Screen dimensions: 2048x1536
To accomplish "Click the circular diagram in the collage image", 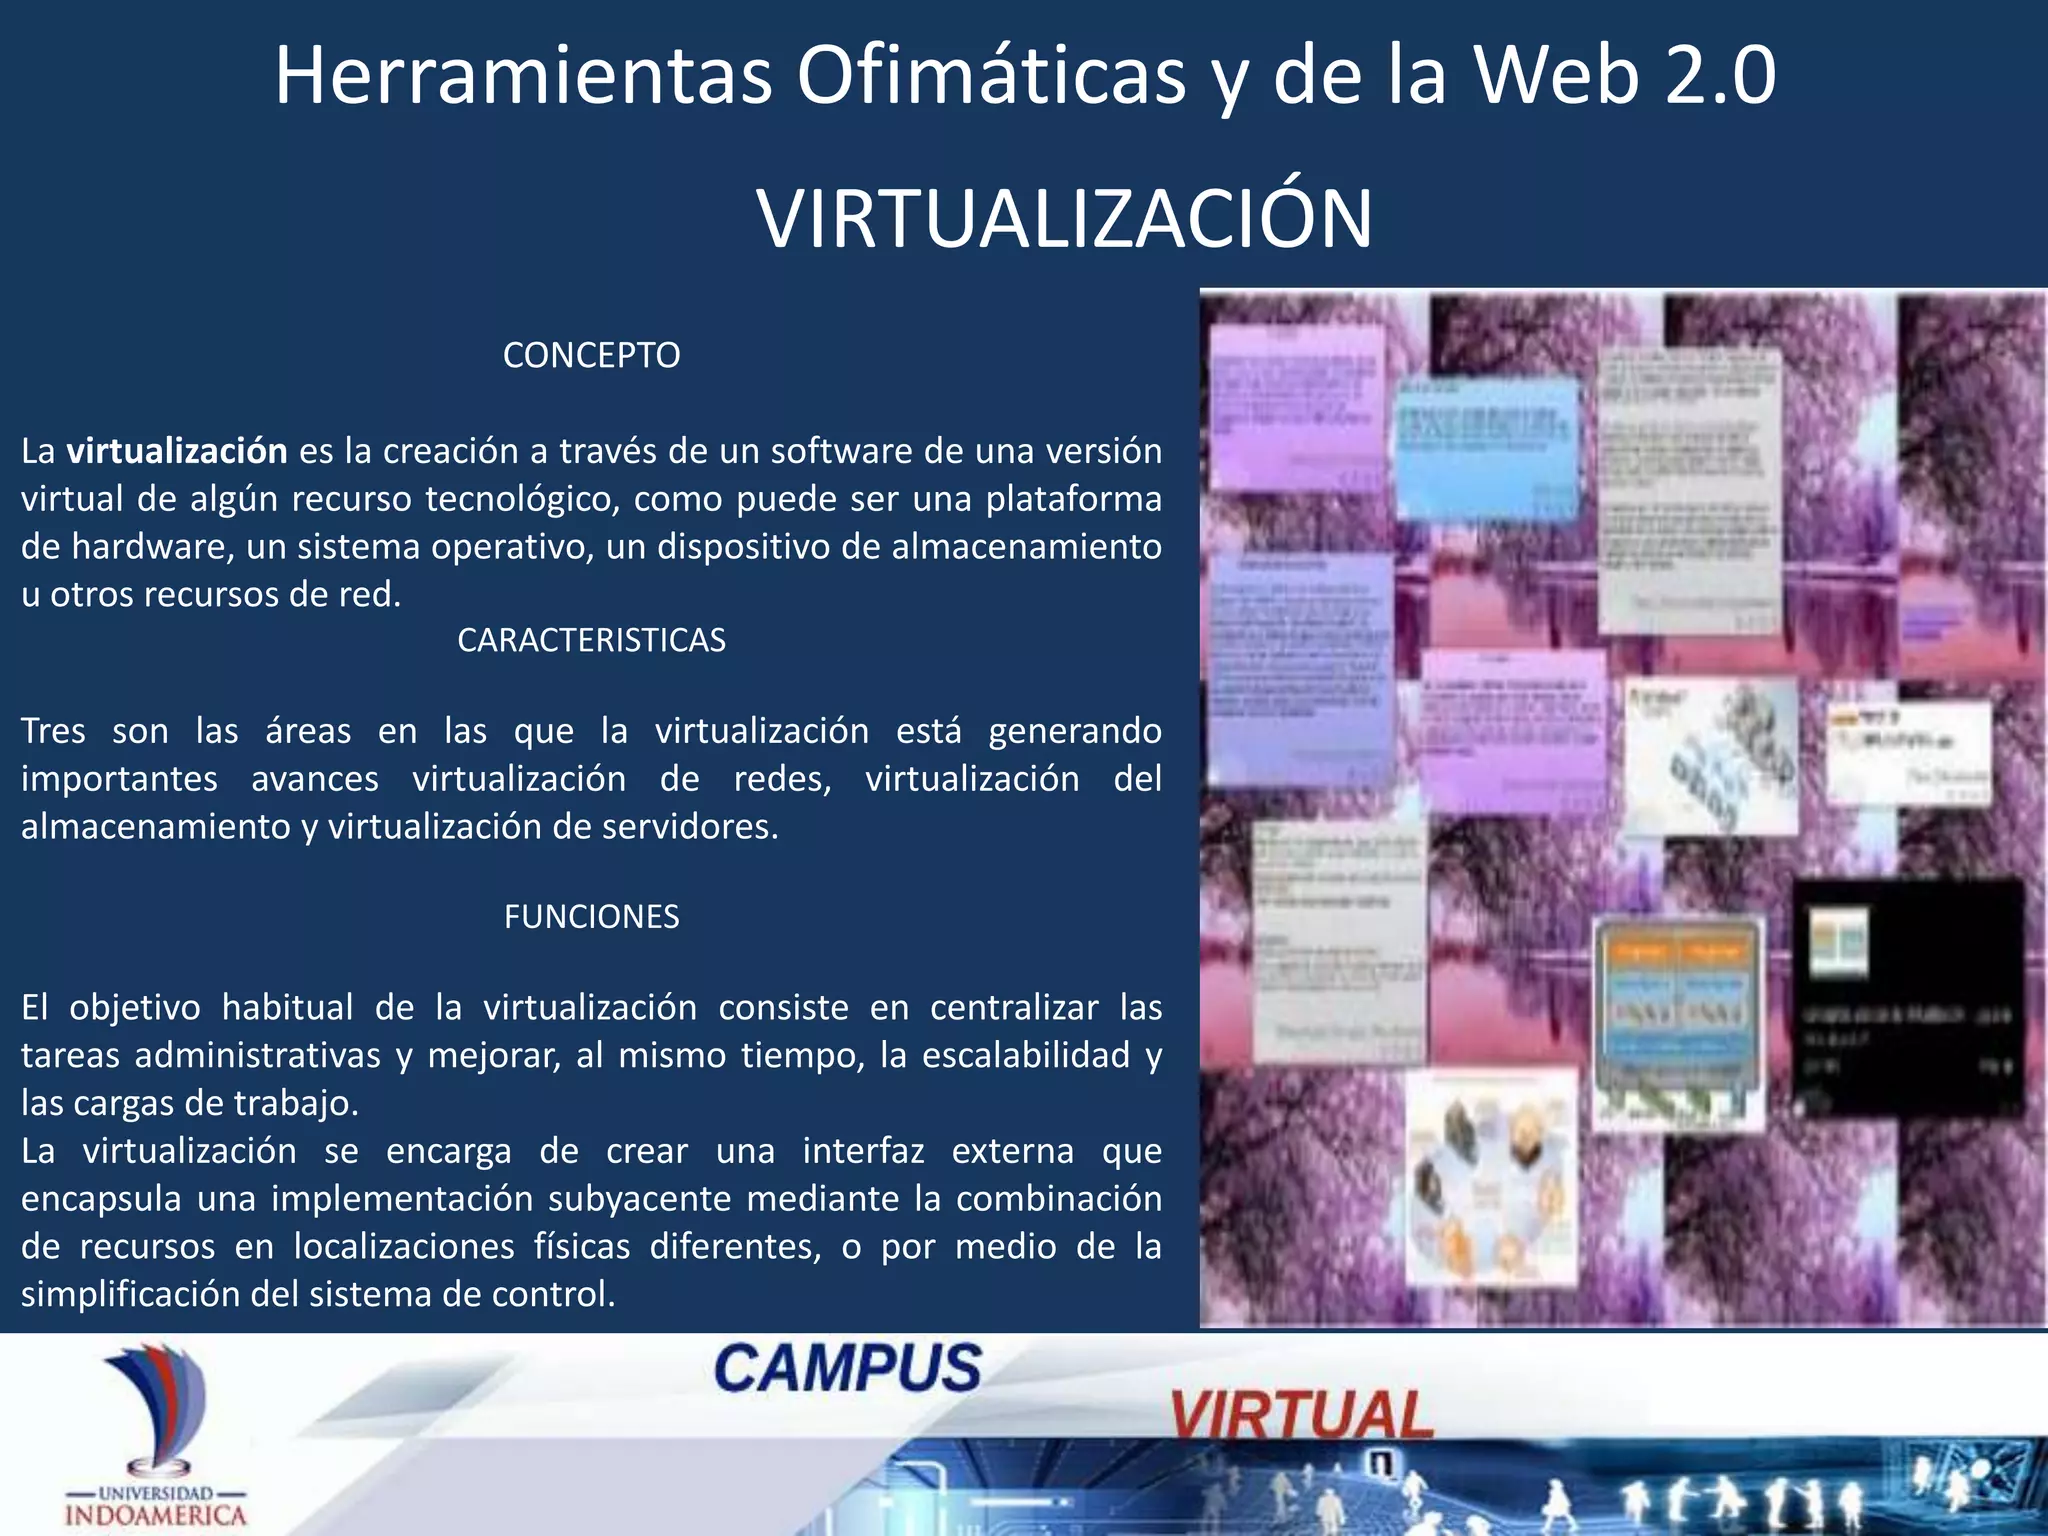I will tap(1490, 1180).
